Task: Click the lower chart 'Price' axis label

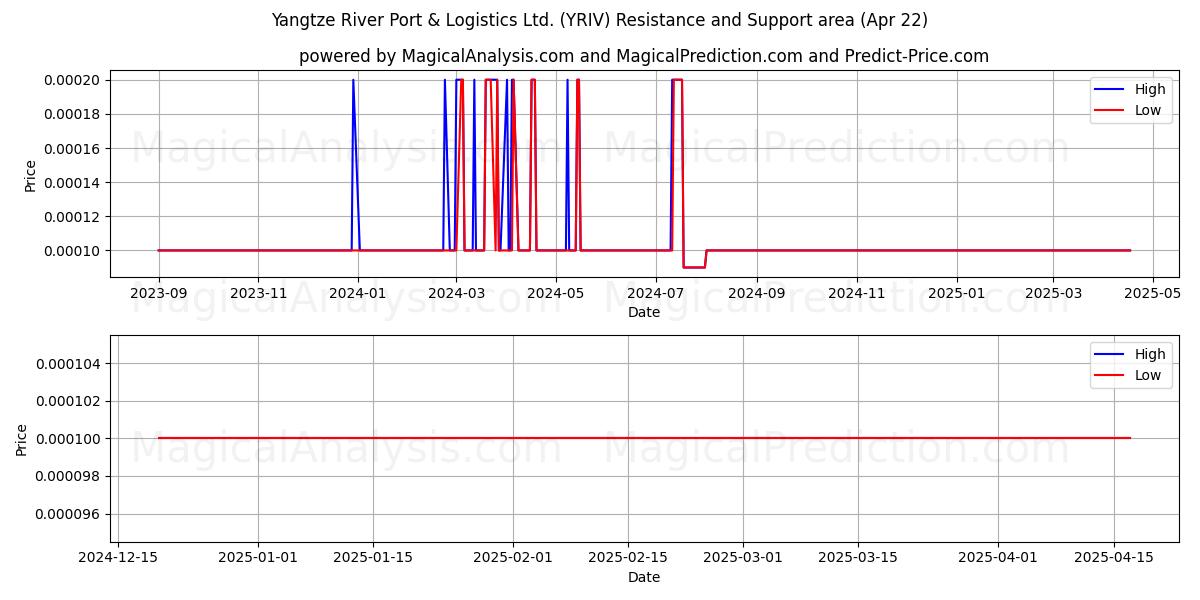Action: coord(22,439)
